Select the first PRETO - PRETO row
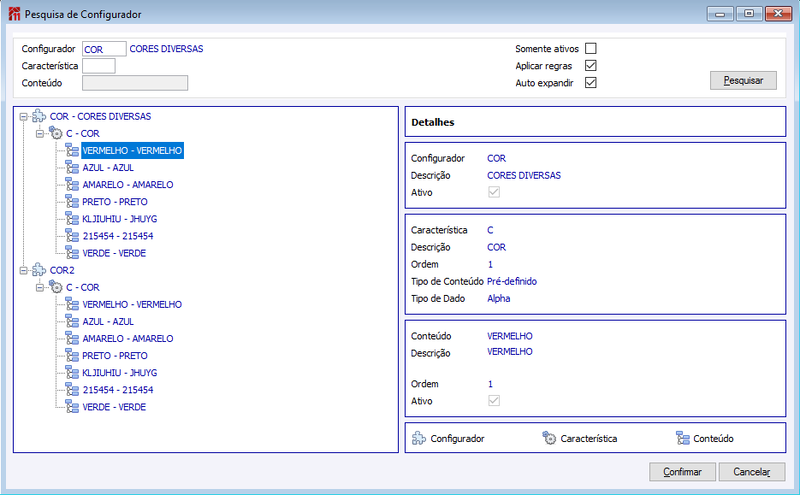The image size is (800, 495). pyautogui.click(x=115, y=202)
